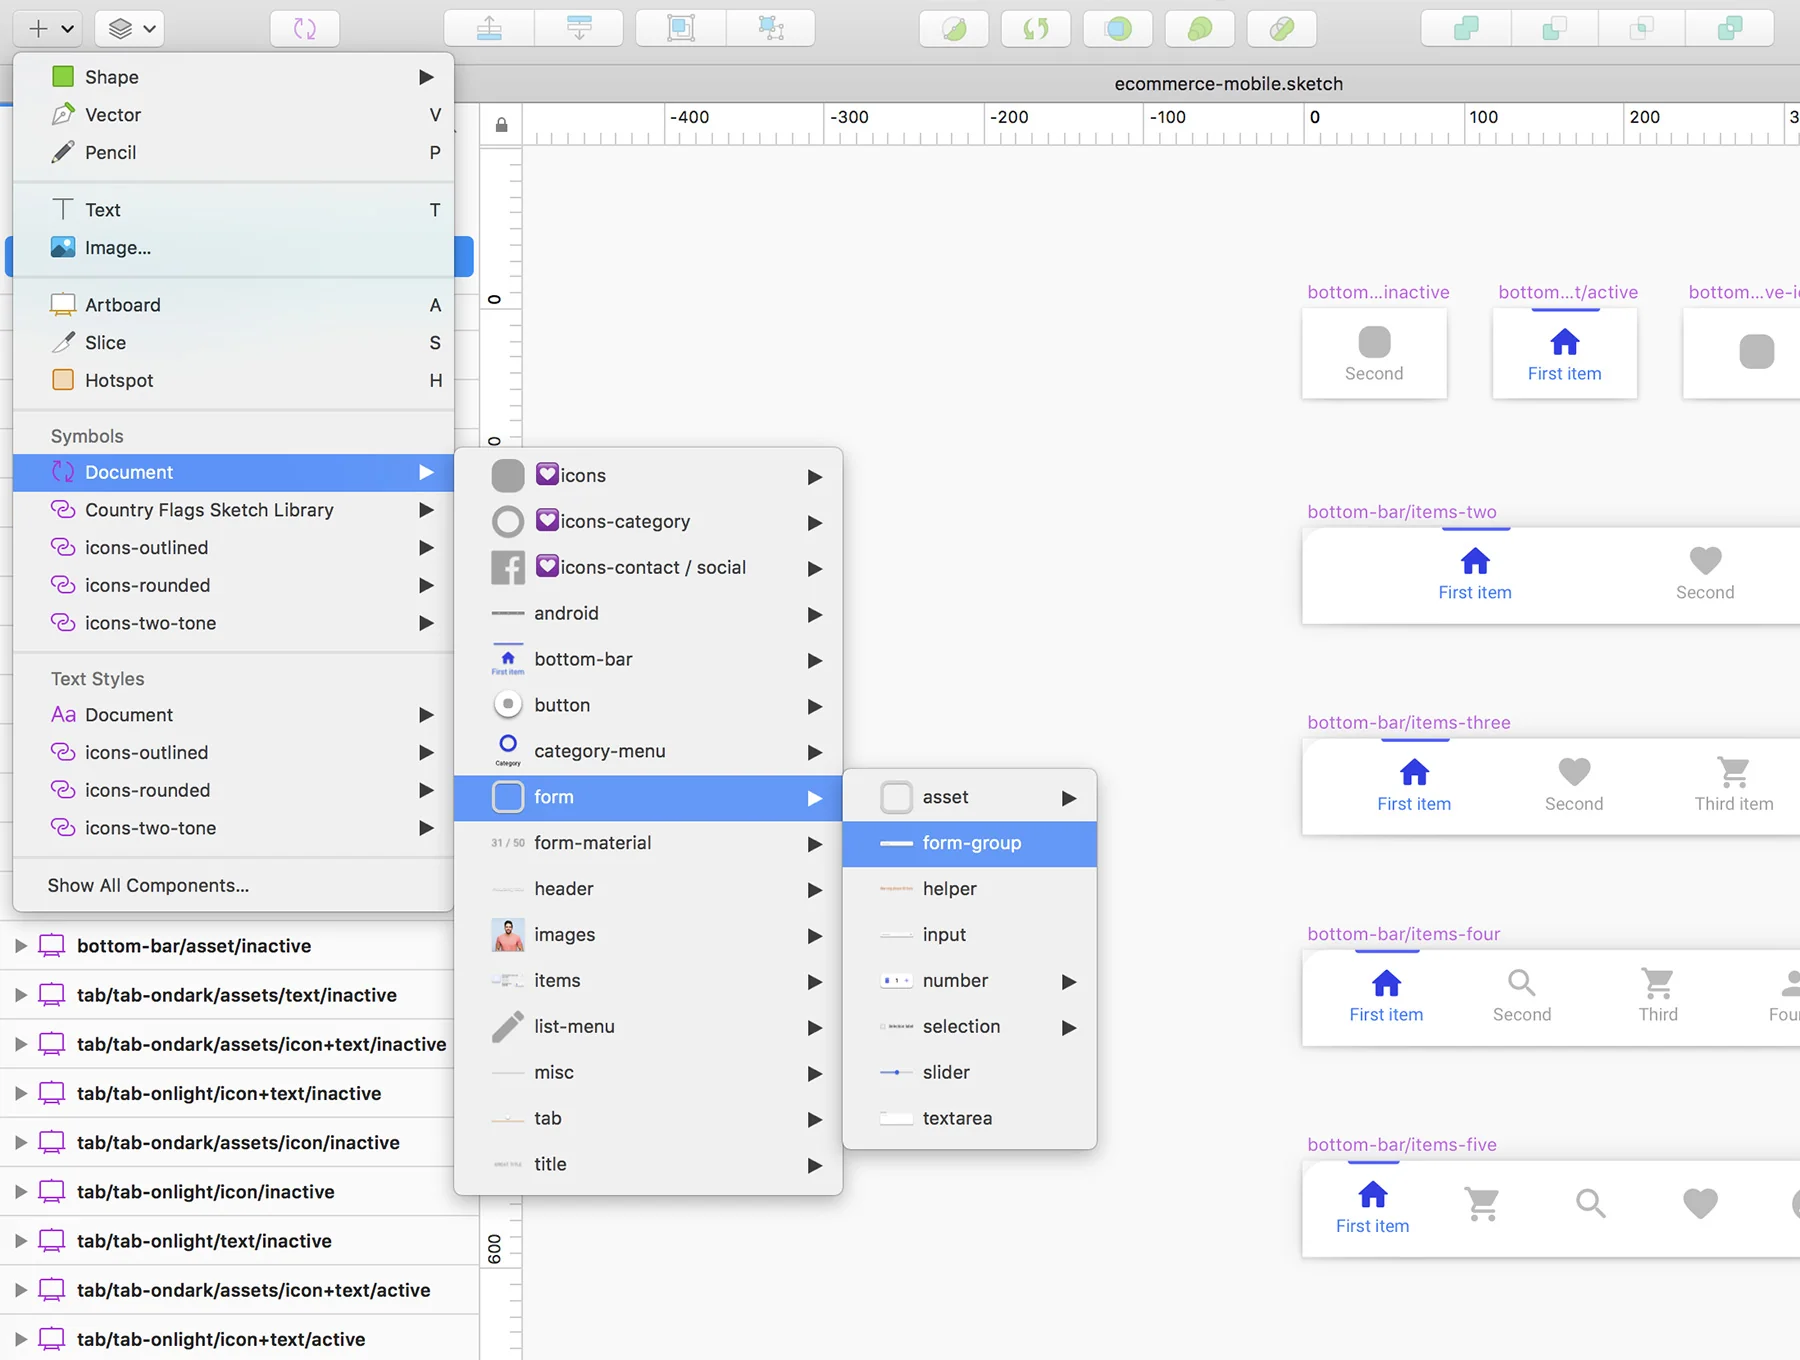Click the bottom-bar/items-three artboard title
The height and width of the screenshot is (1360, 1800).
[x=1408, y=722]
